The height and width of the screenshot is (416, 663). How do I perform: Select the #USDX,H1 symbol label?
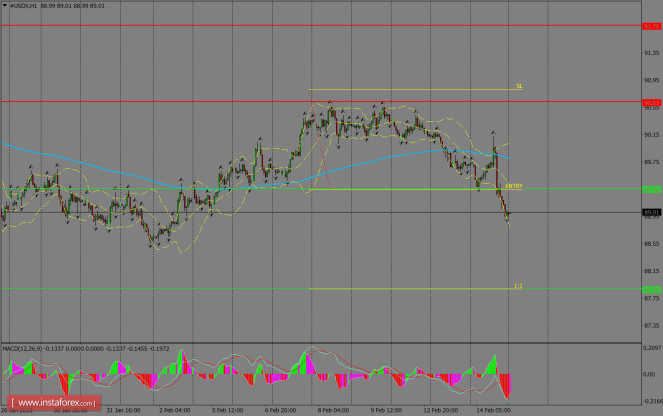pyautogui.click(x=23, y=6)
